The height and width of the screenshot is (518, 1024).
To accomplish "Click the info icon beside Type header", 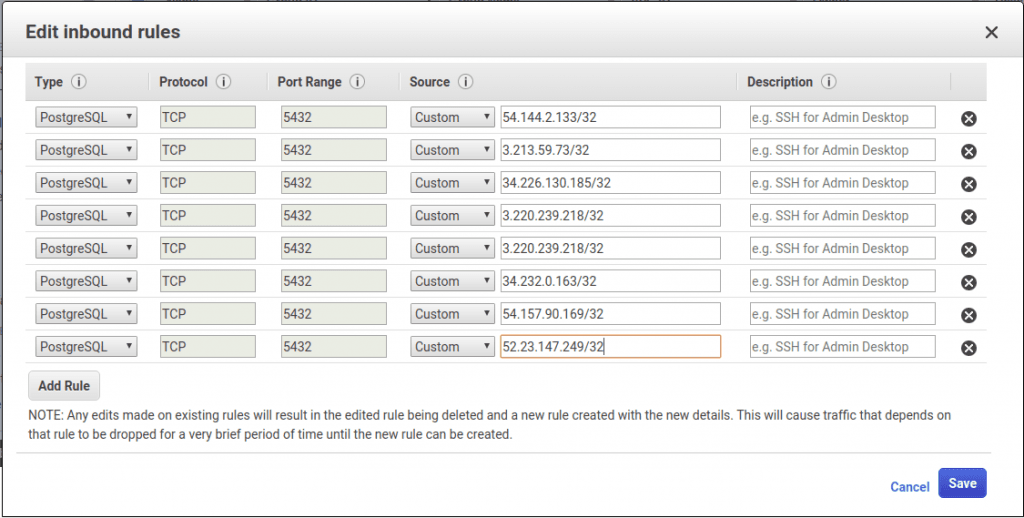I will point(79,82).
